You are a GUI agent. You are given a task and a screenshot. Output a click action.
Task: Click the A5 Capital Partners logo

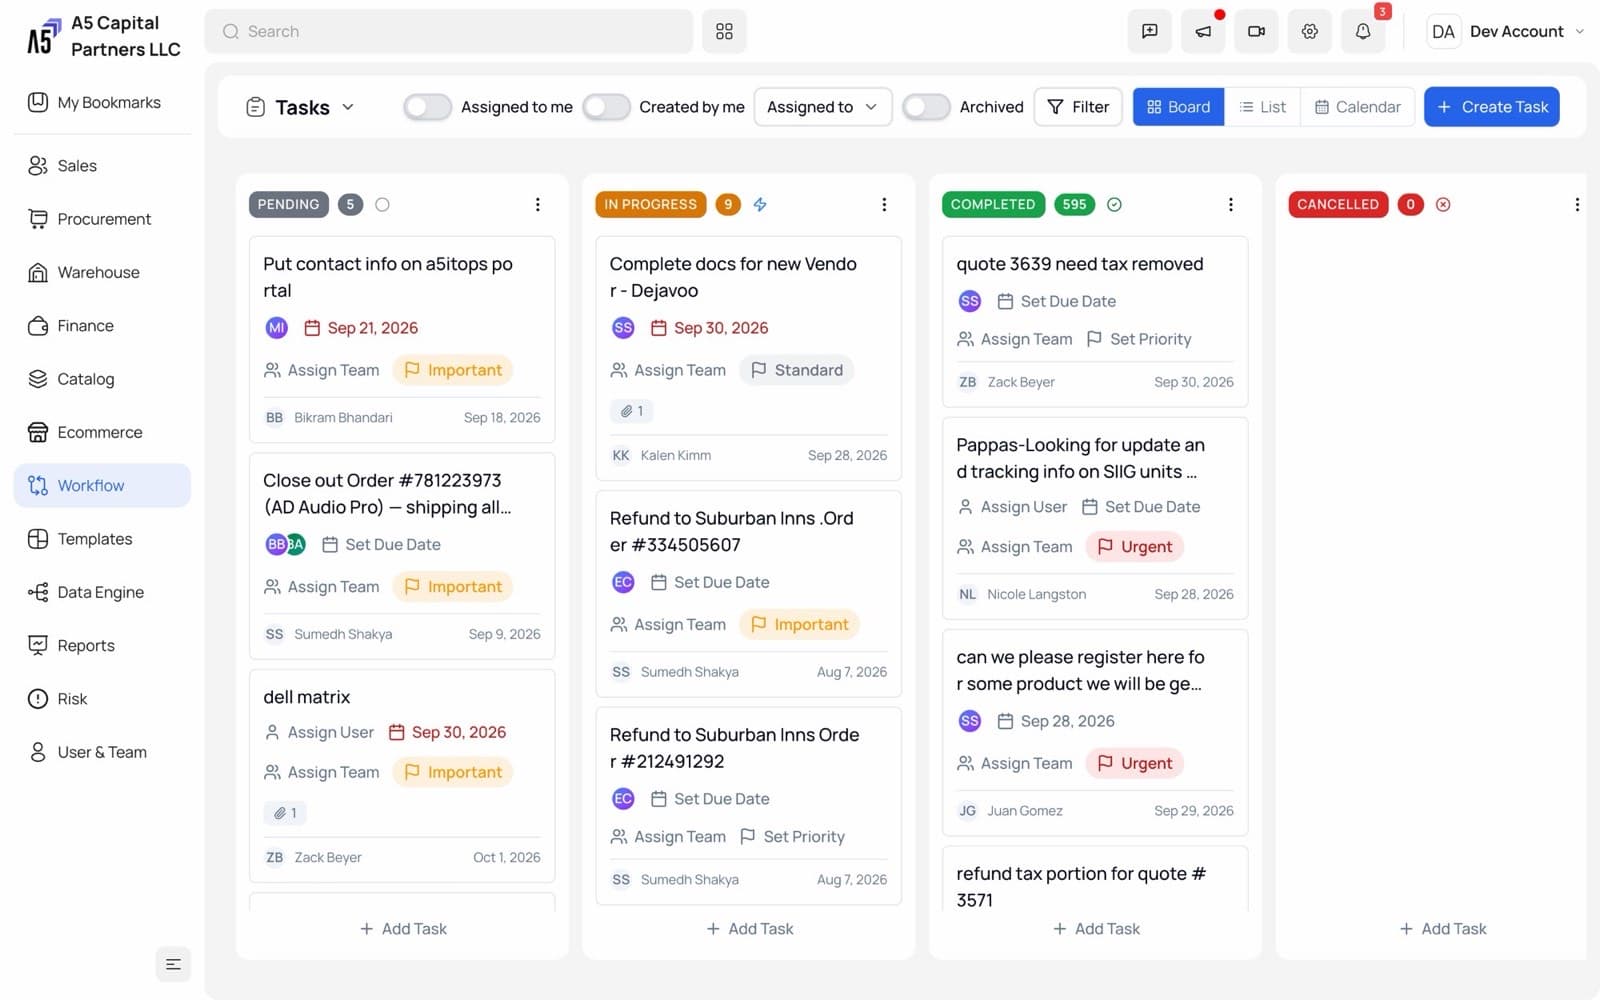point(103,37)
